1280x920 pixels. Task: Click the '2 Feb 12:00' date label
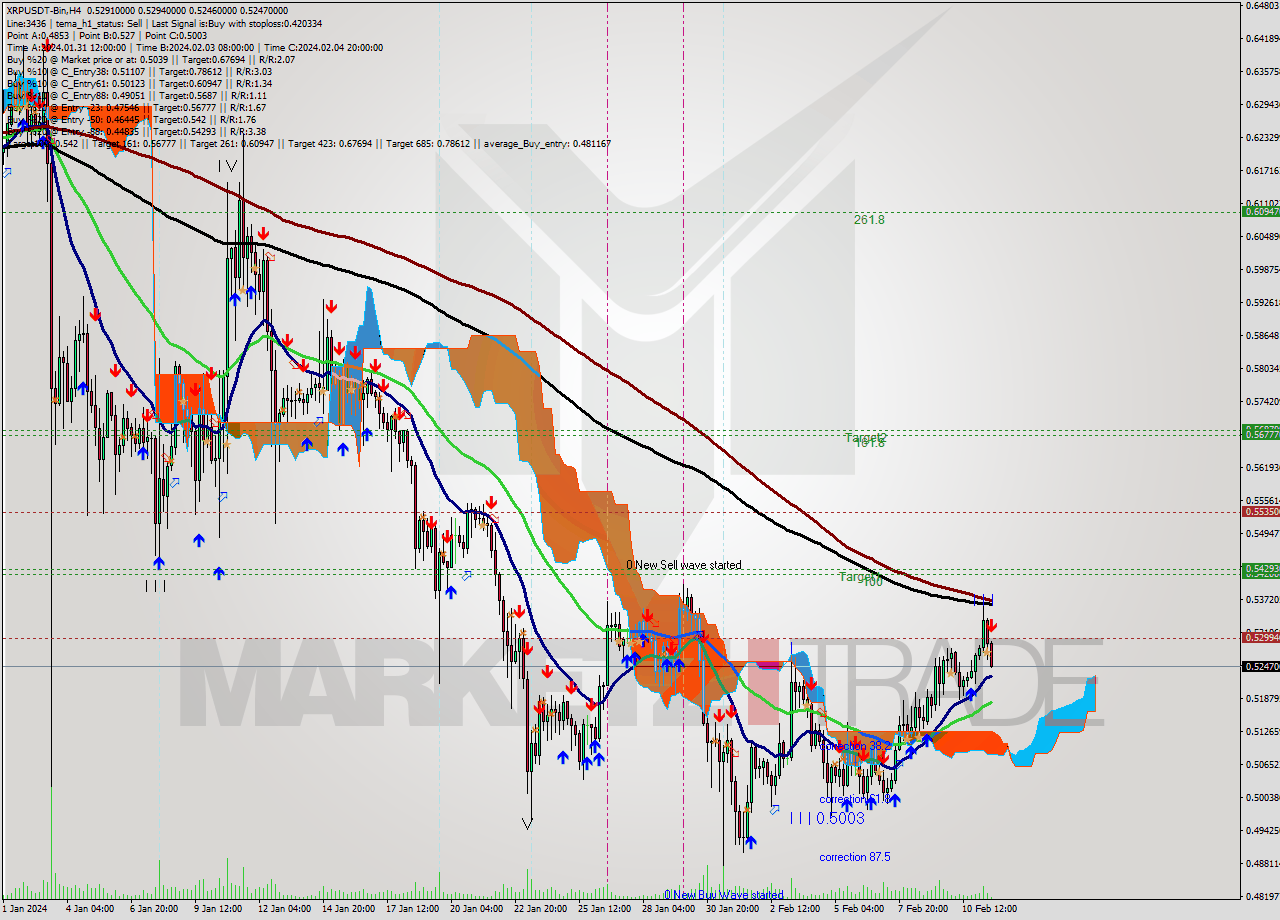795,909
